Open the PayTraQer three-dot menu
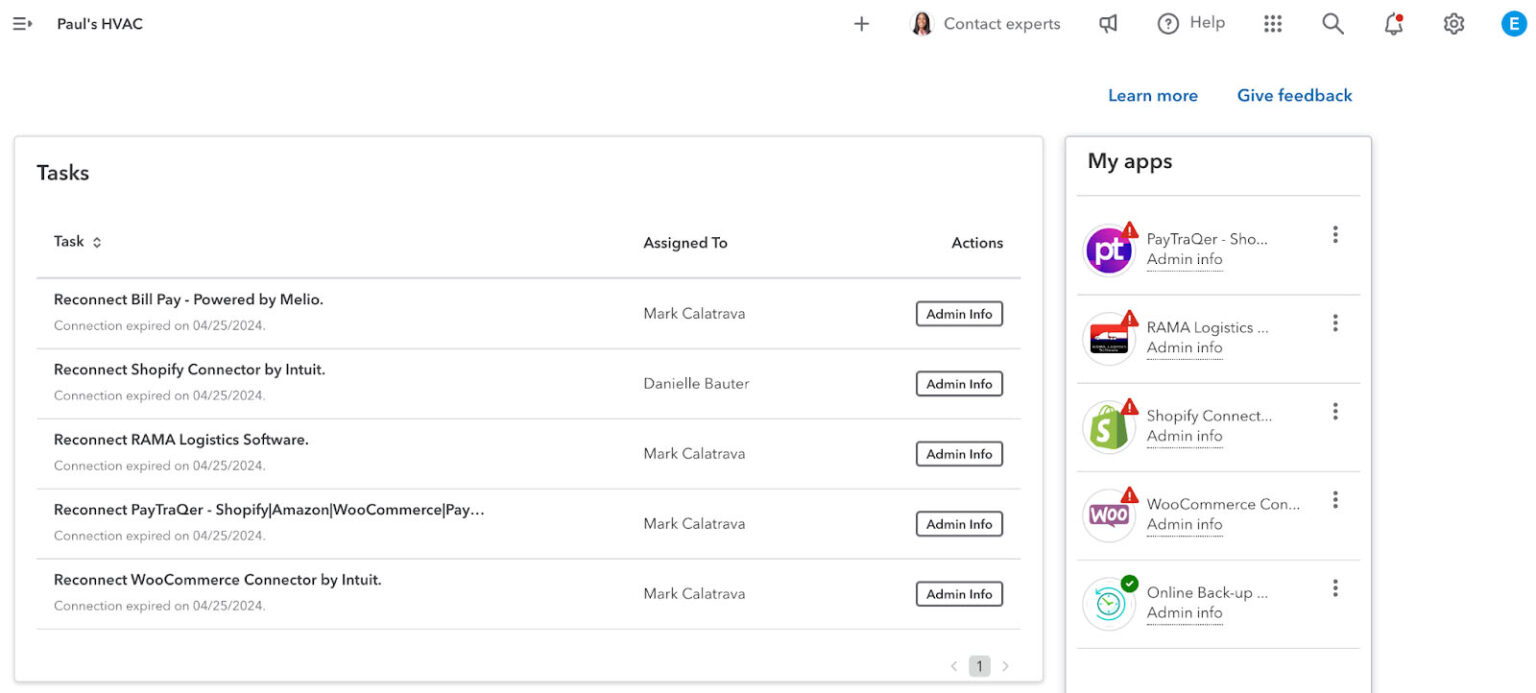1536x693 pixels. (x=1335, y=233)
